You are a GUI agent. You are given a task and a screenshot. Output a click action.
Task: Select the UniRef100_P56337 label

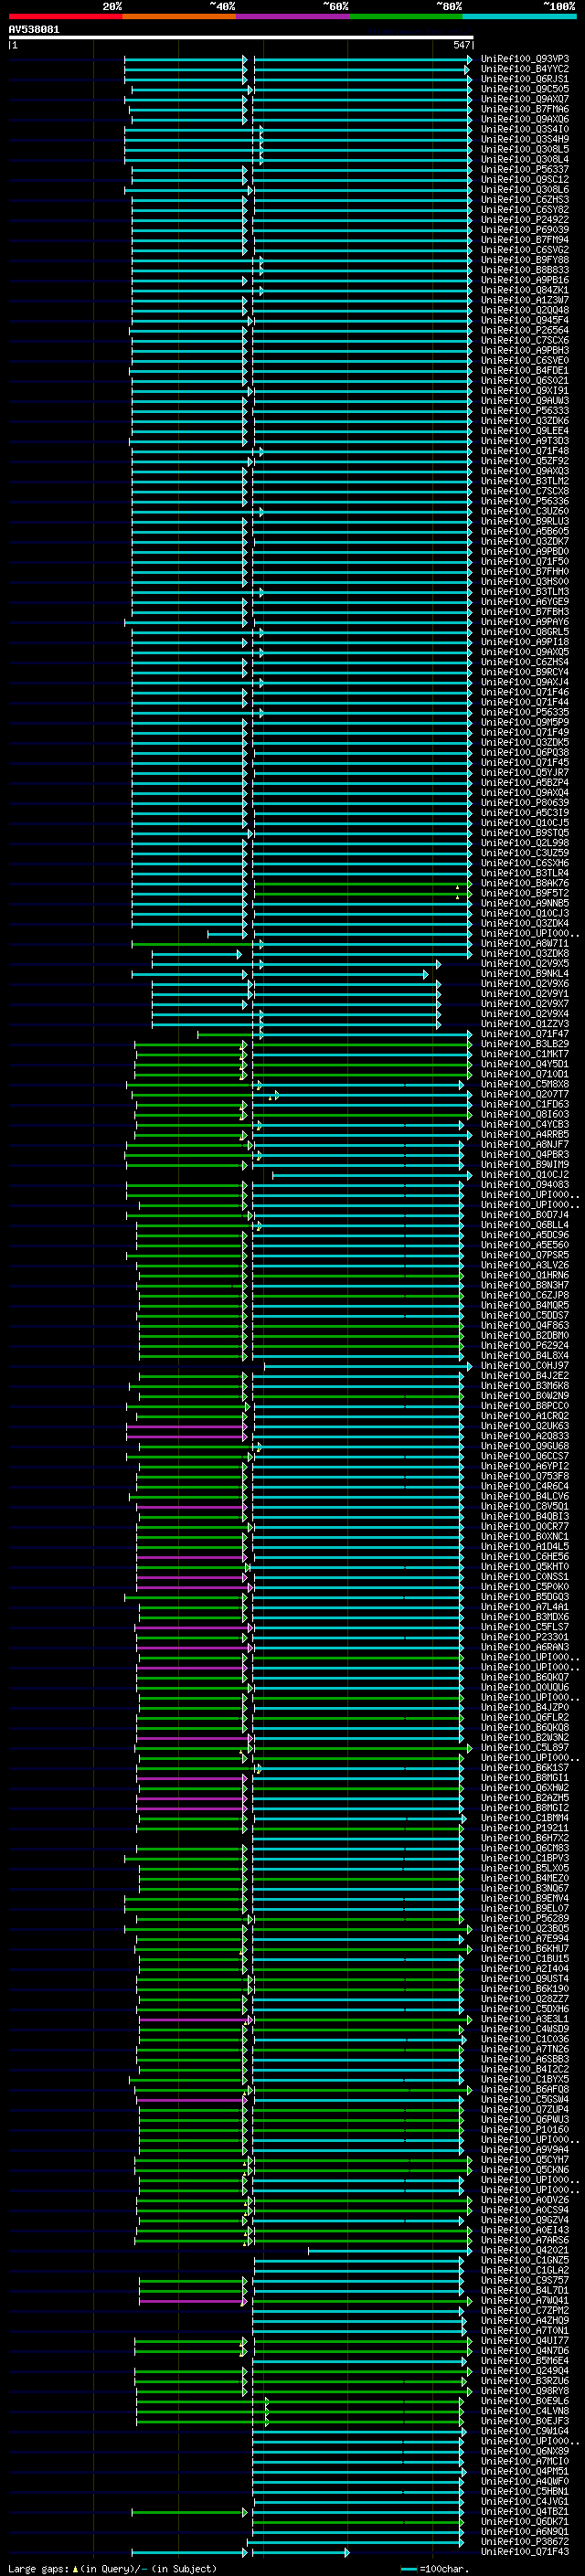[524, 169]
